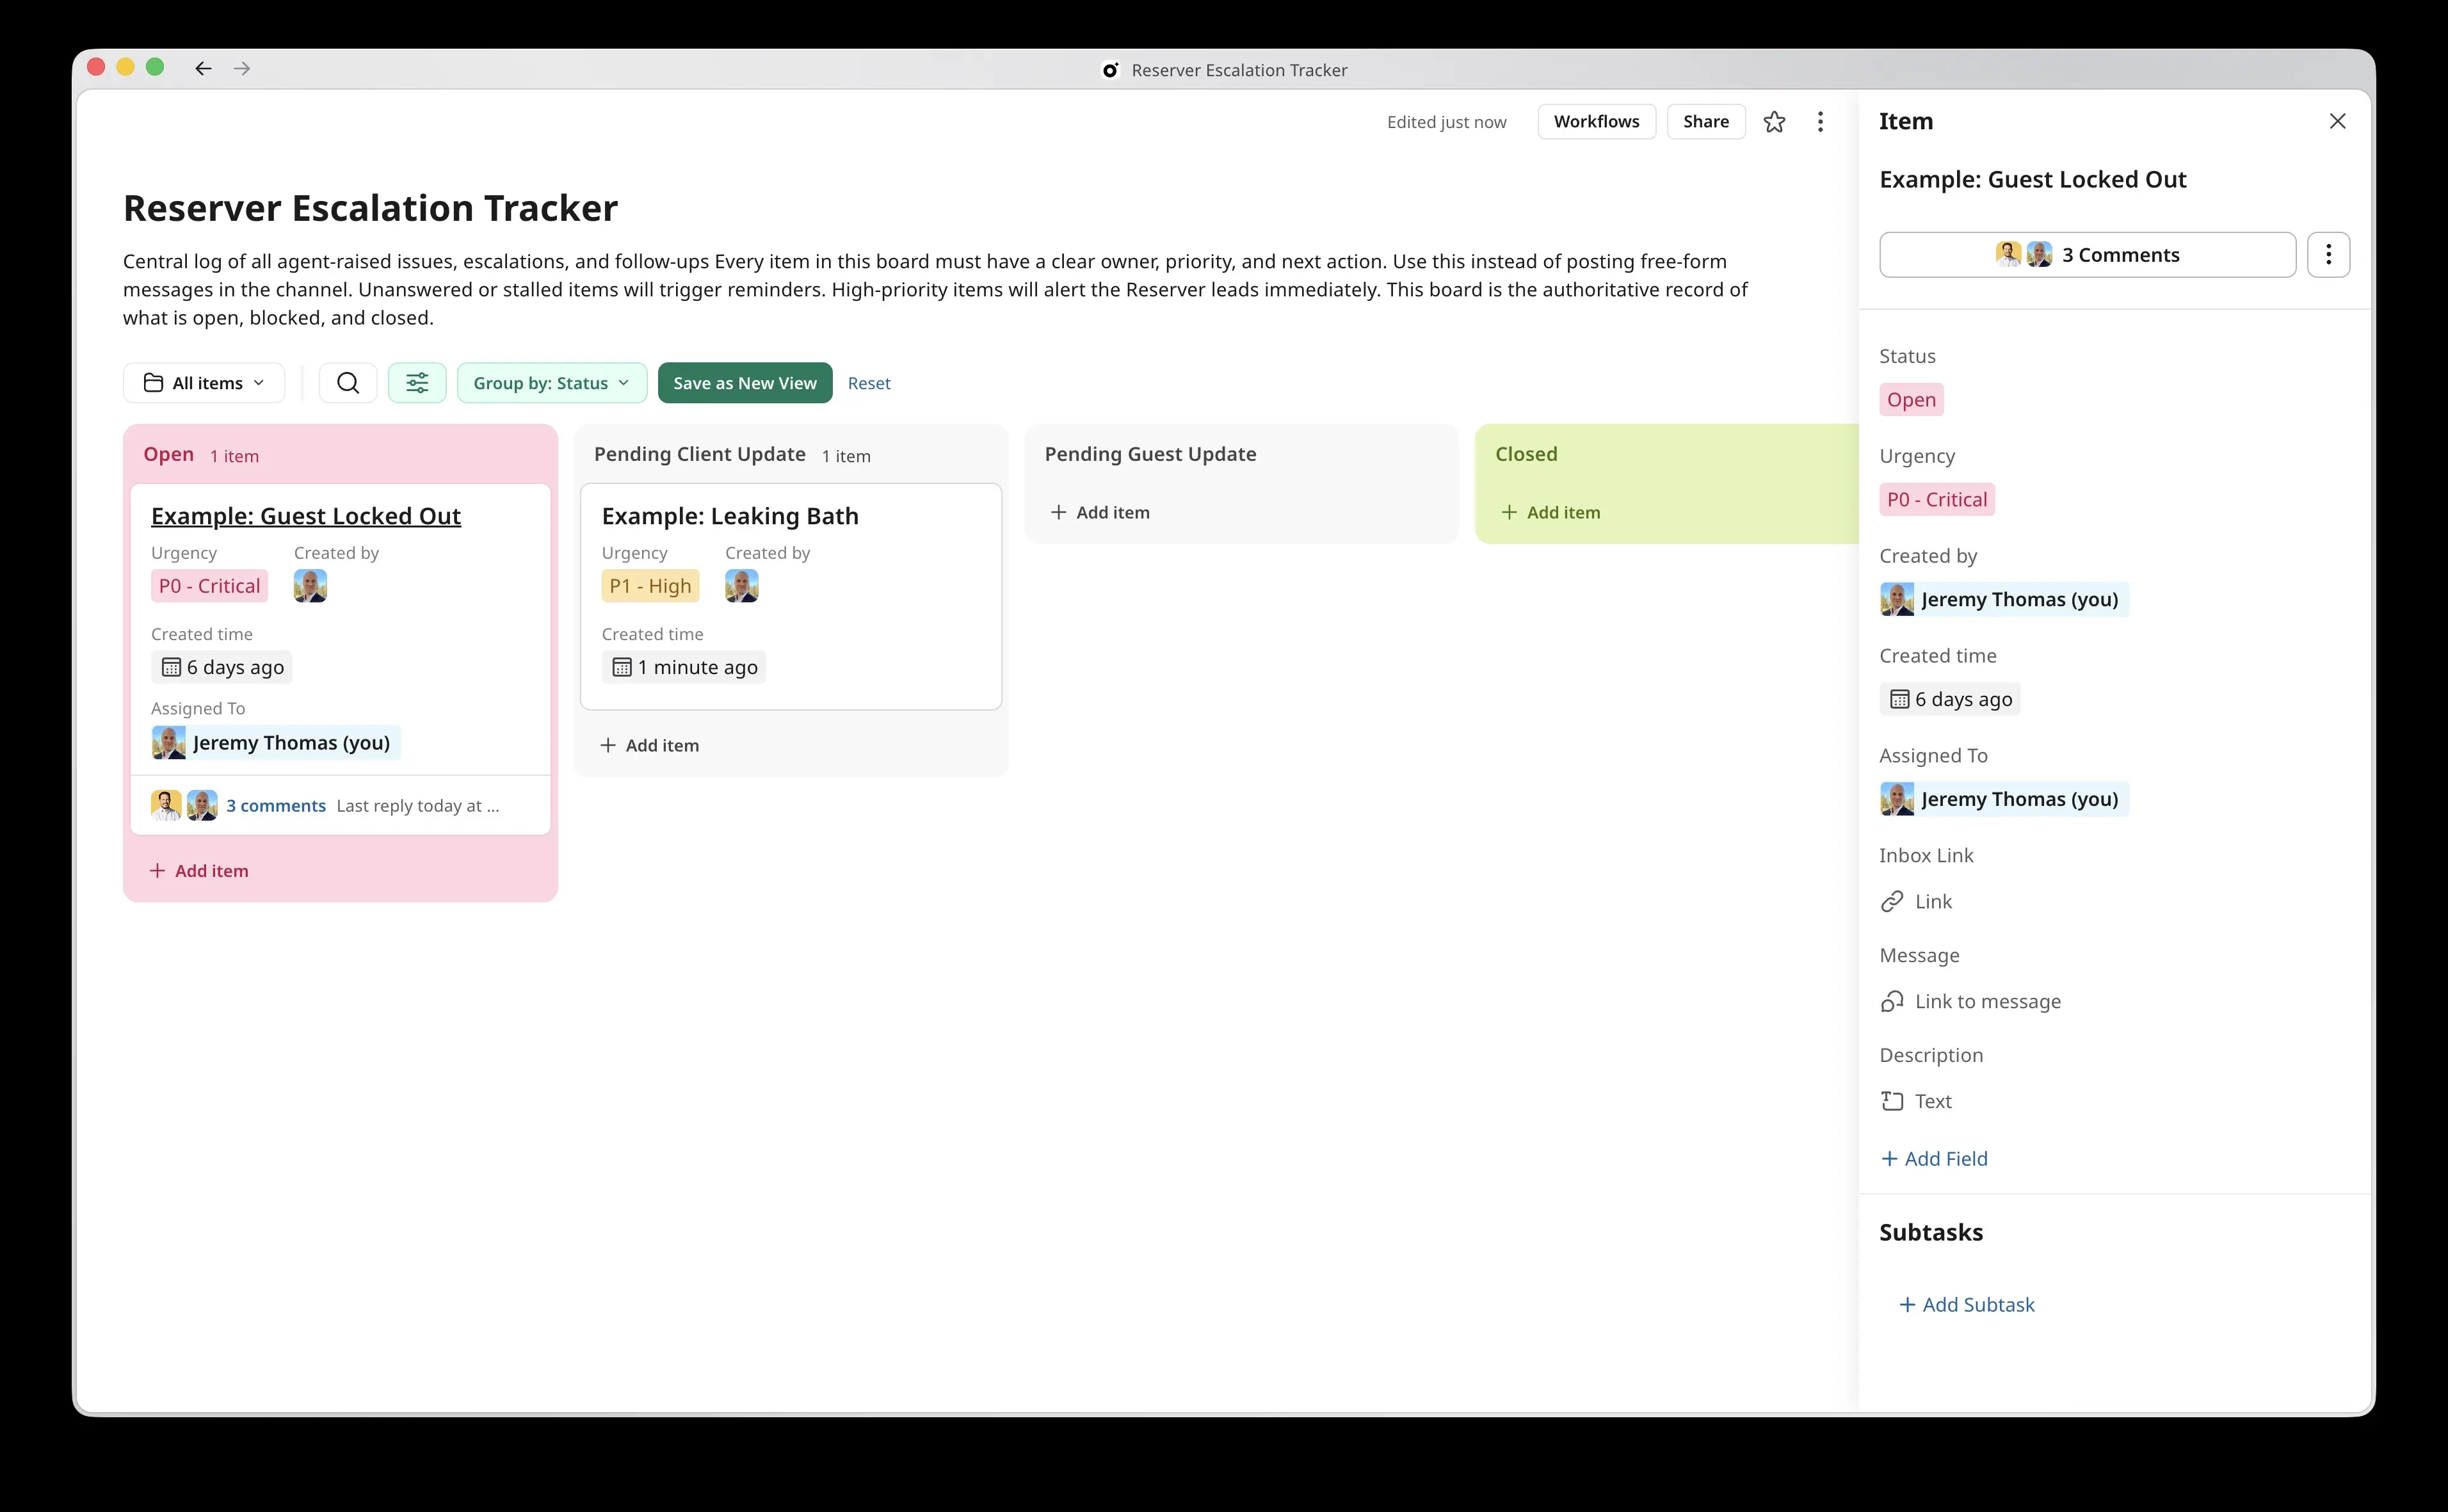Change the Open status tag in panel
This screenshot has width=2448, height=1512.
[x=1911, y=400]
